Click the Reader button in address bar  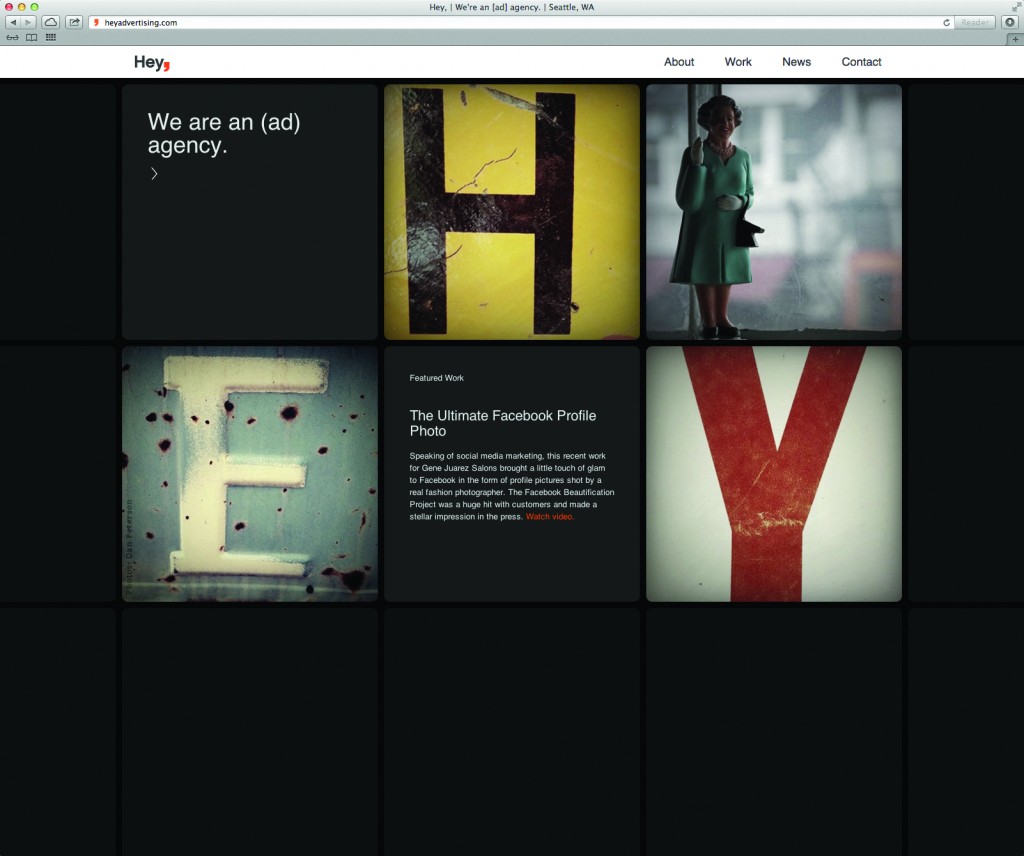[x=974, y=22]
